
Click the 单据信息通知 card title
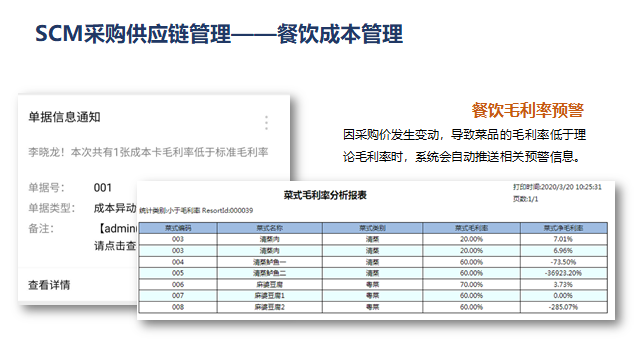[x=64, y=117]
